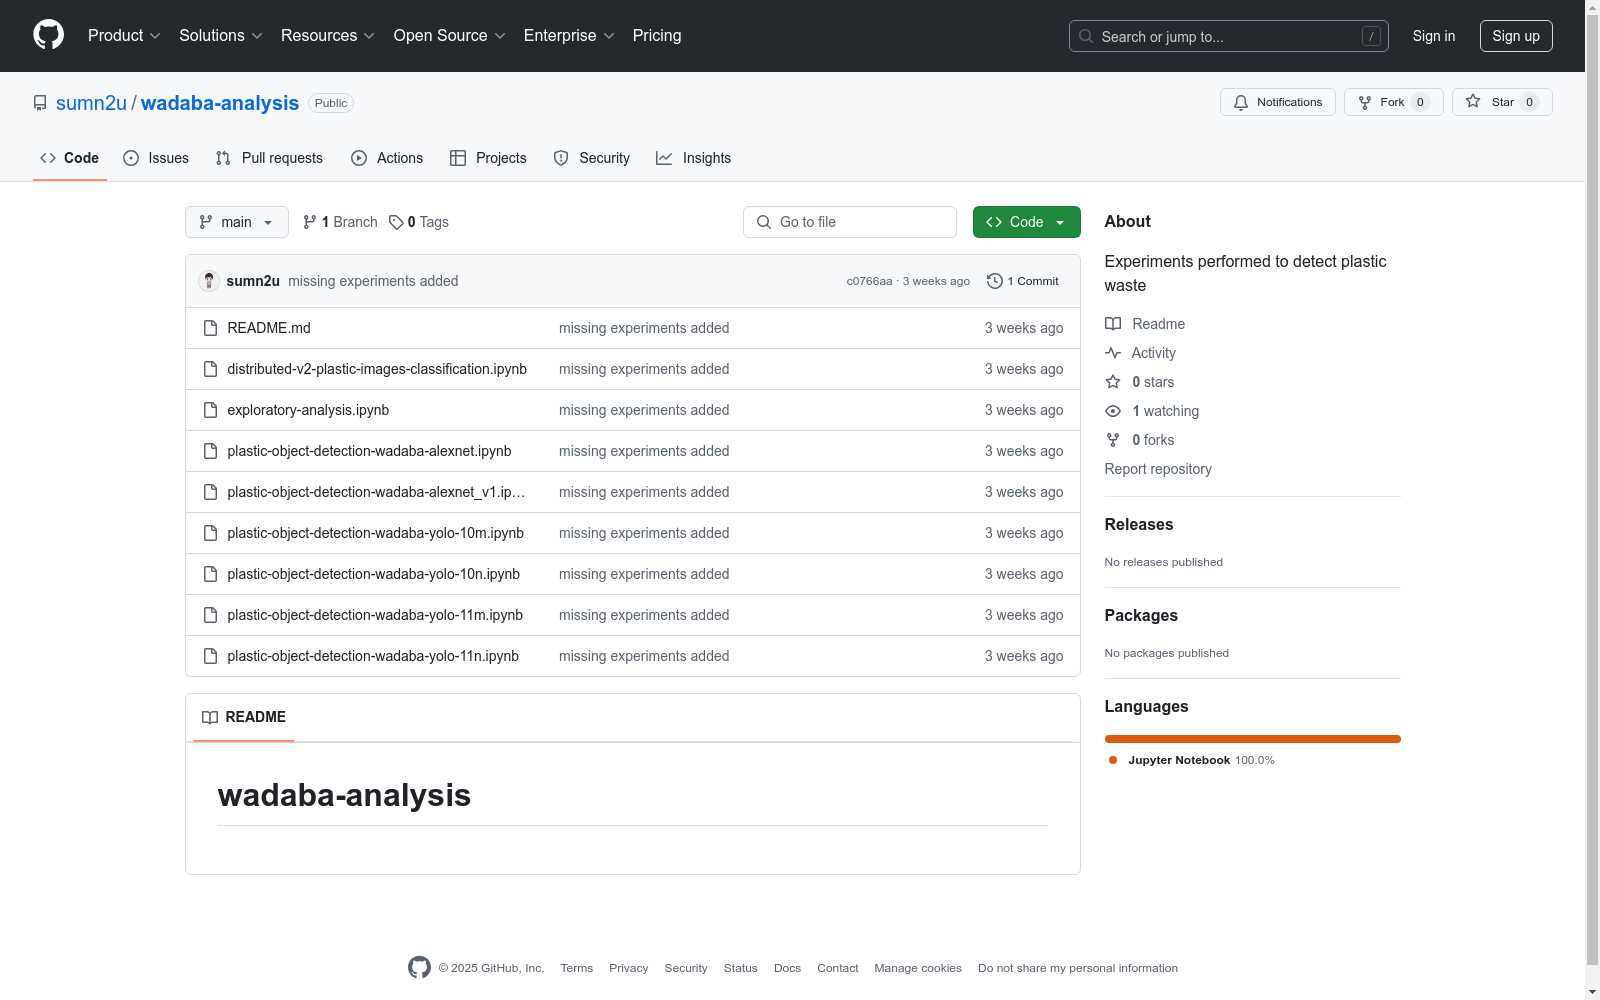Open the main branch dropdown

(237, 222)
